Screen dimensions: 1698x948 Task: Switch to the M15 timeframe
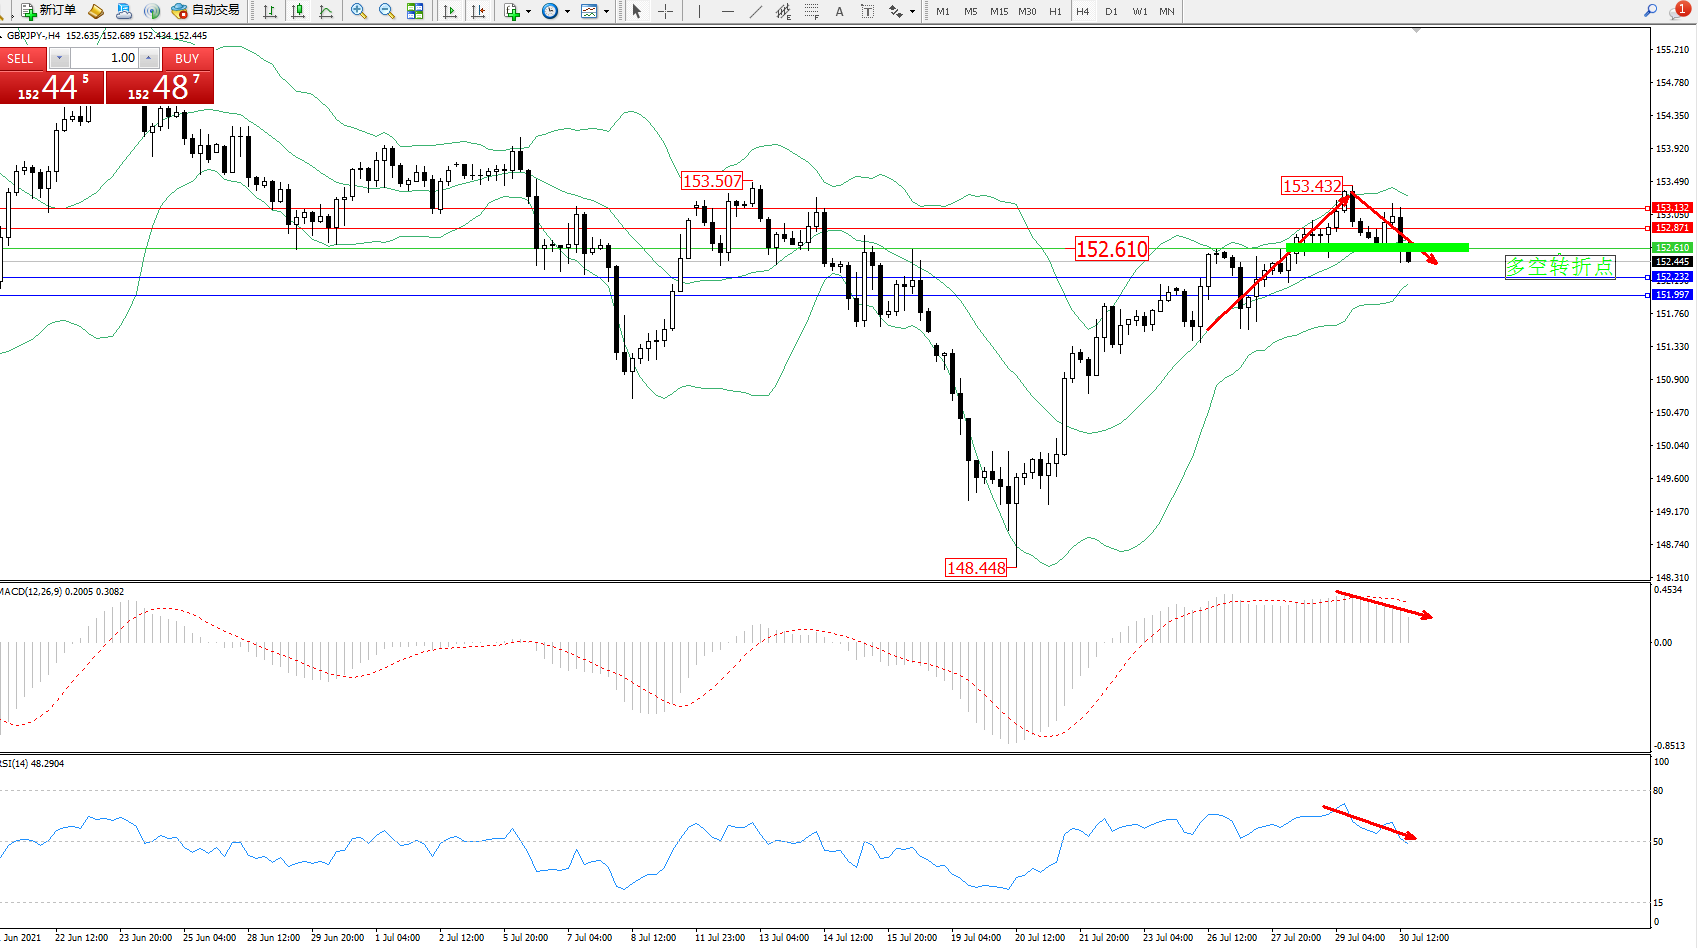coord(998,11)
